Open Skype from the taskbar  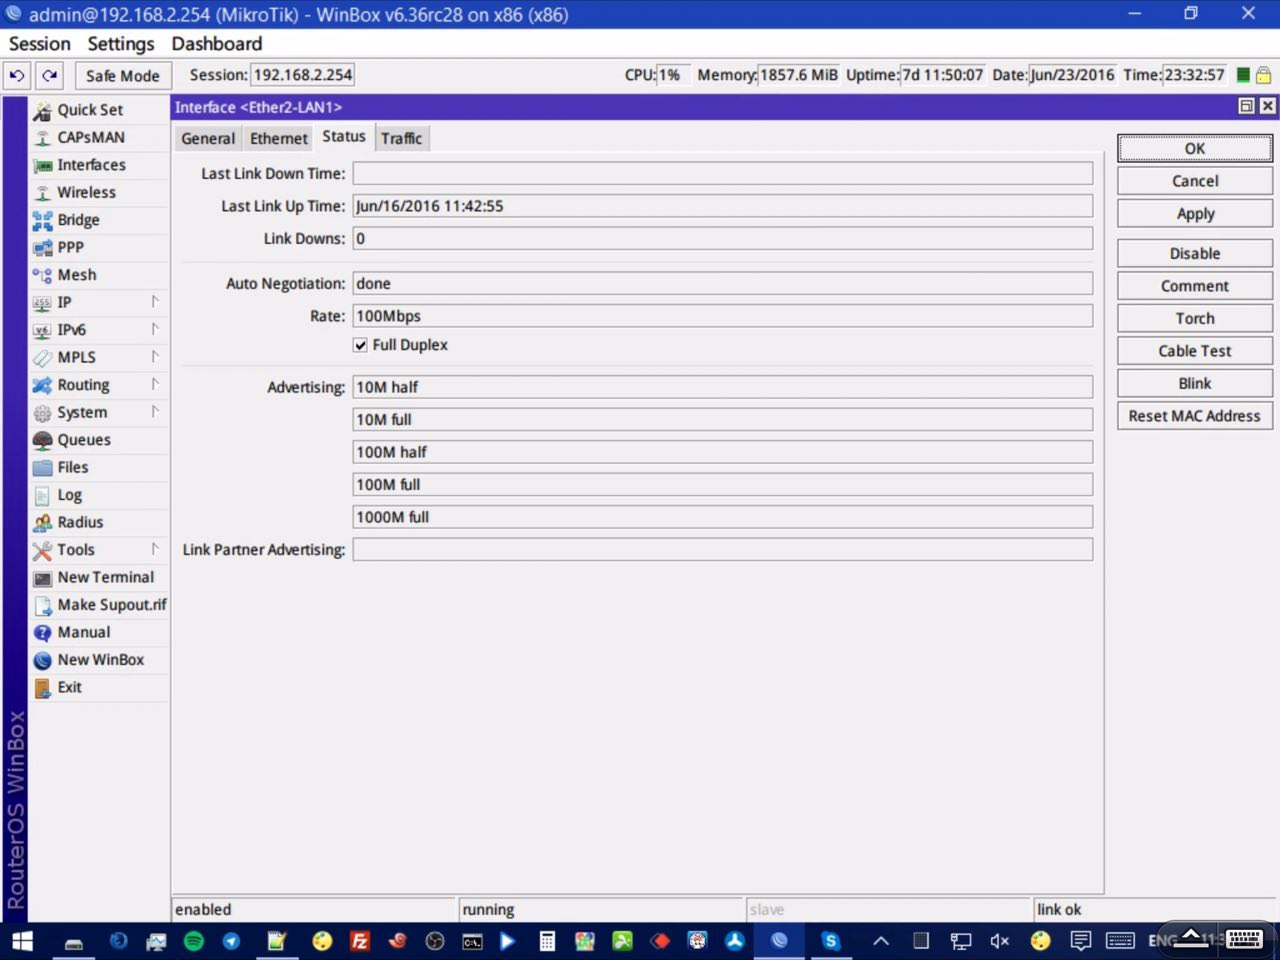point(830,941)
